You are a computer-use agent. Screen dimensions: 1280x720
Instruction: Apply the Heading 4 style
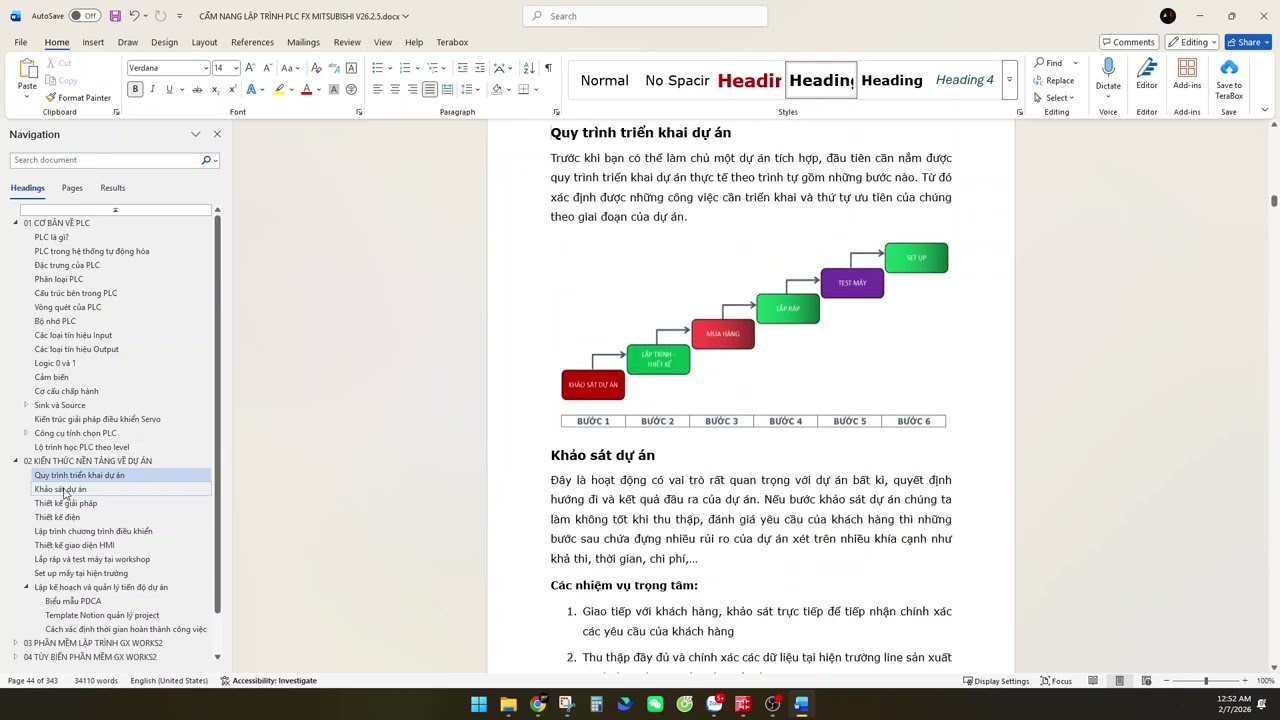[964, 80]
